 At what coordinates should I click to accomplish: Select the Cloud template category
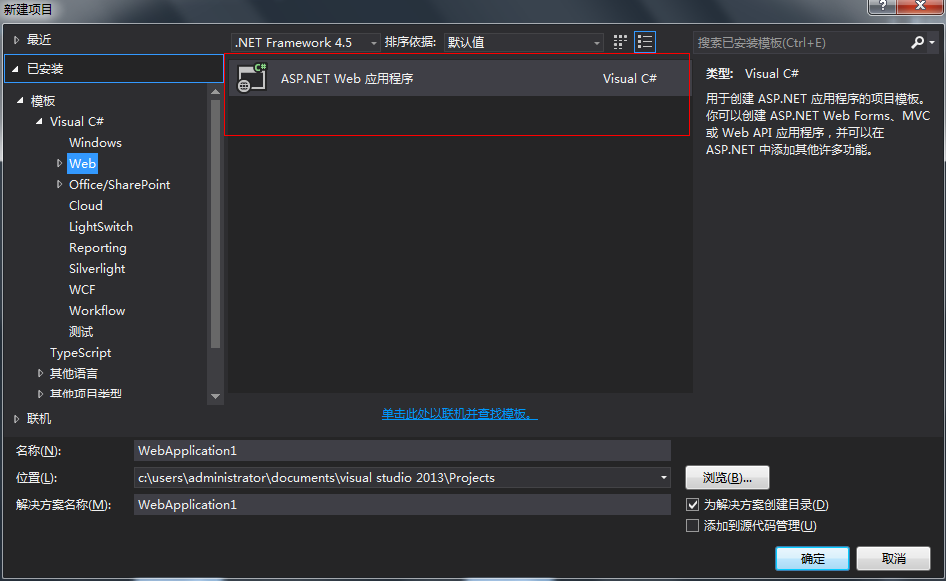86,206
